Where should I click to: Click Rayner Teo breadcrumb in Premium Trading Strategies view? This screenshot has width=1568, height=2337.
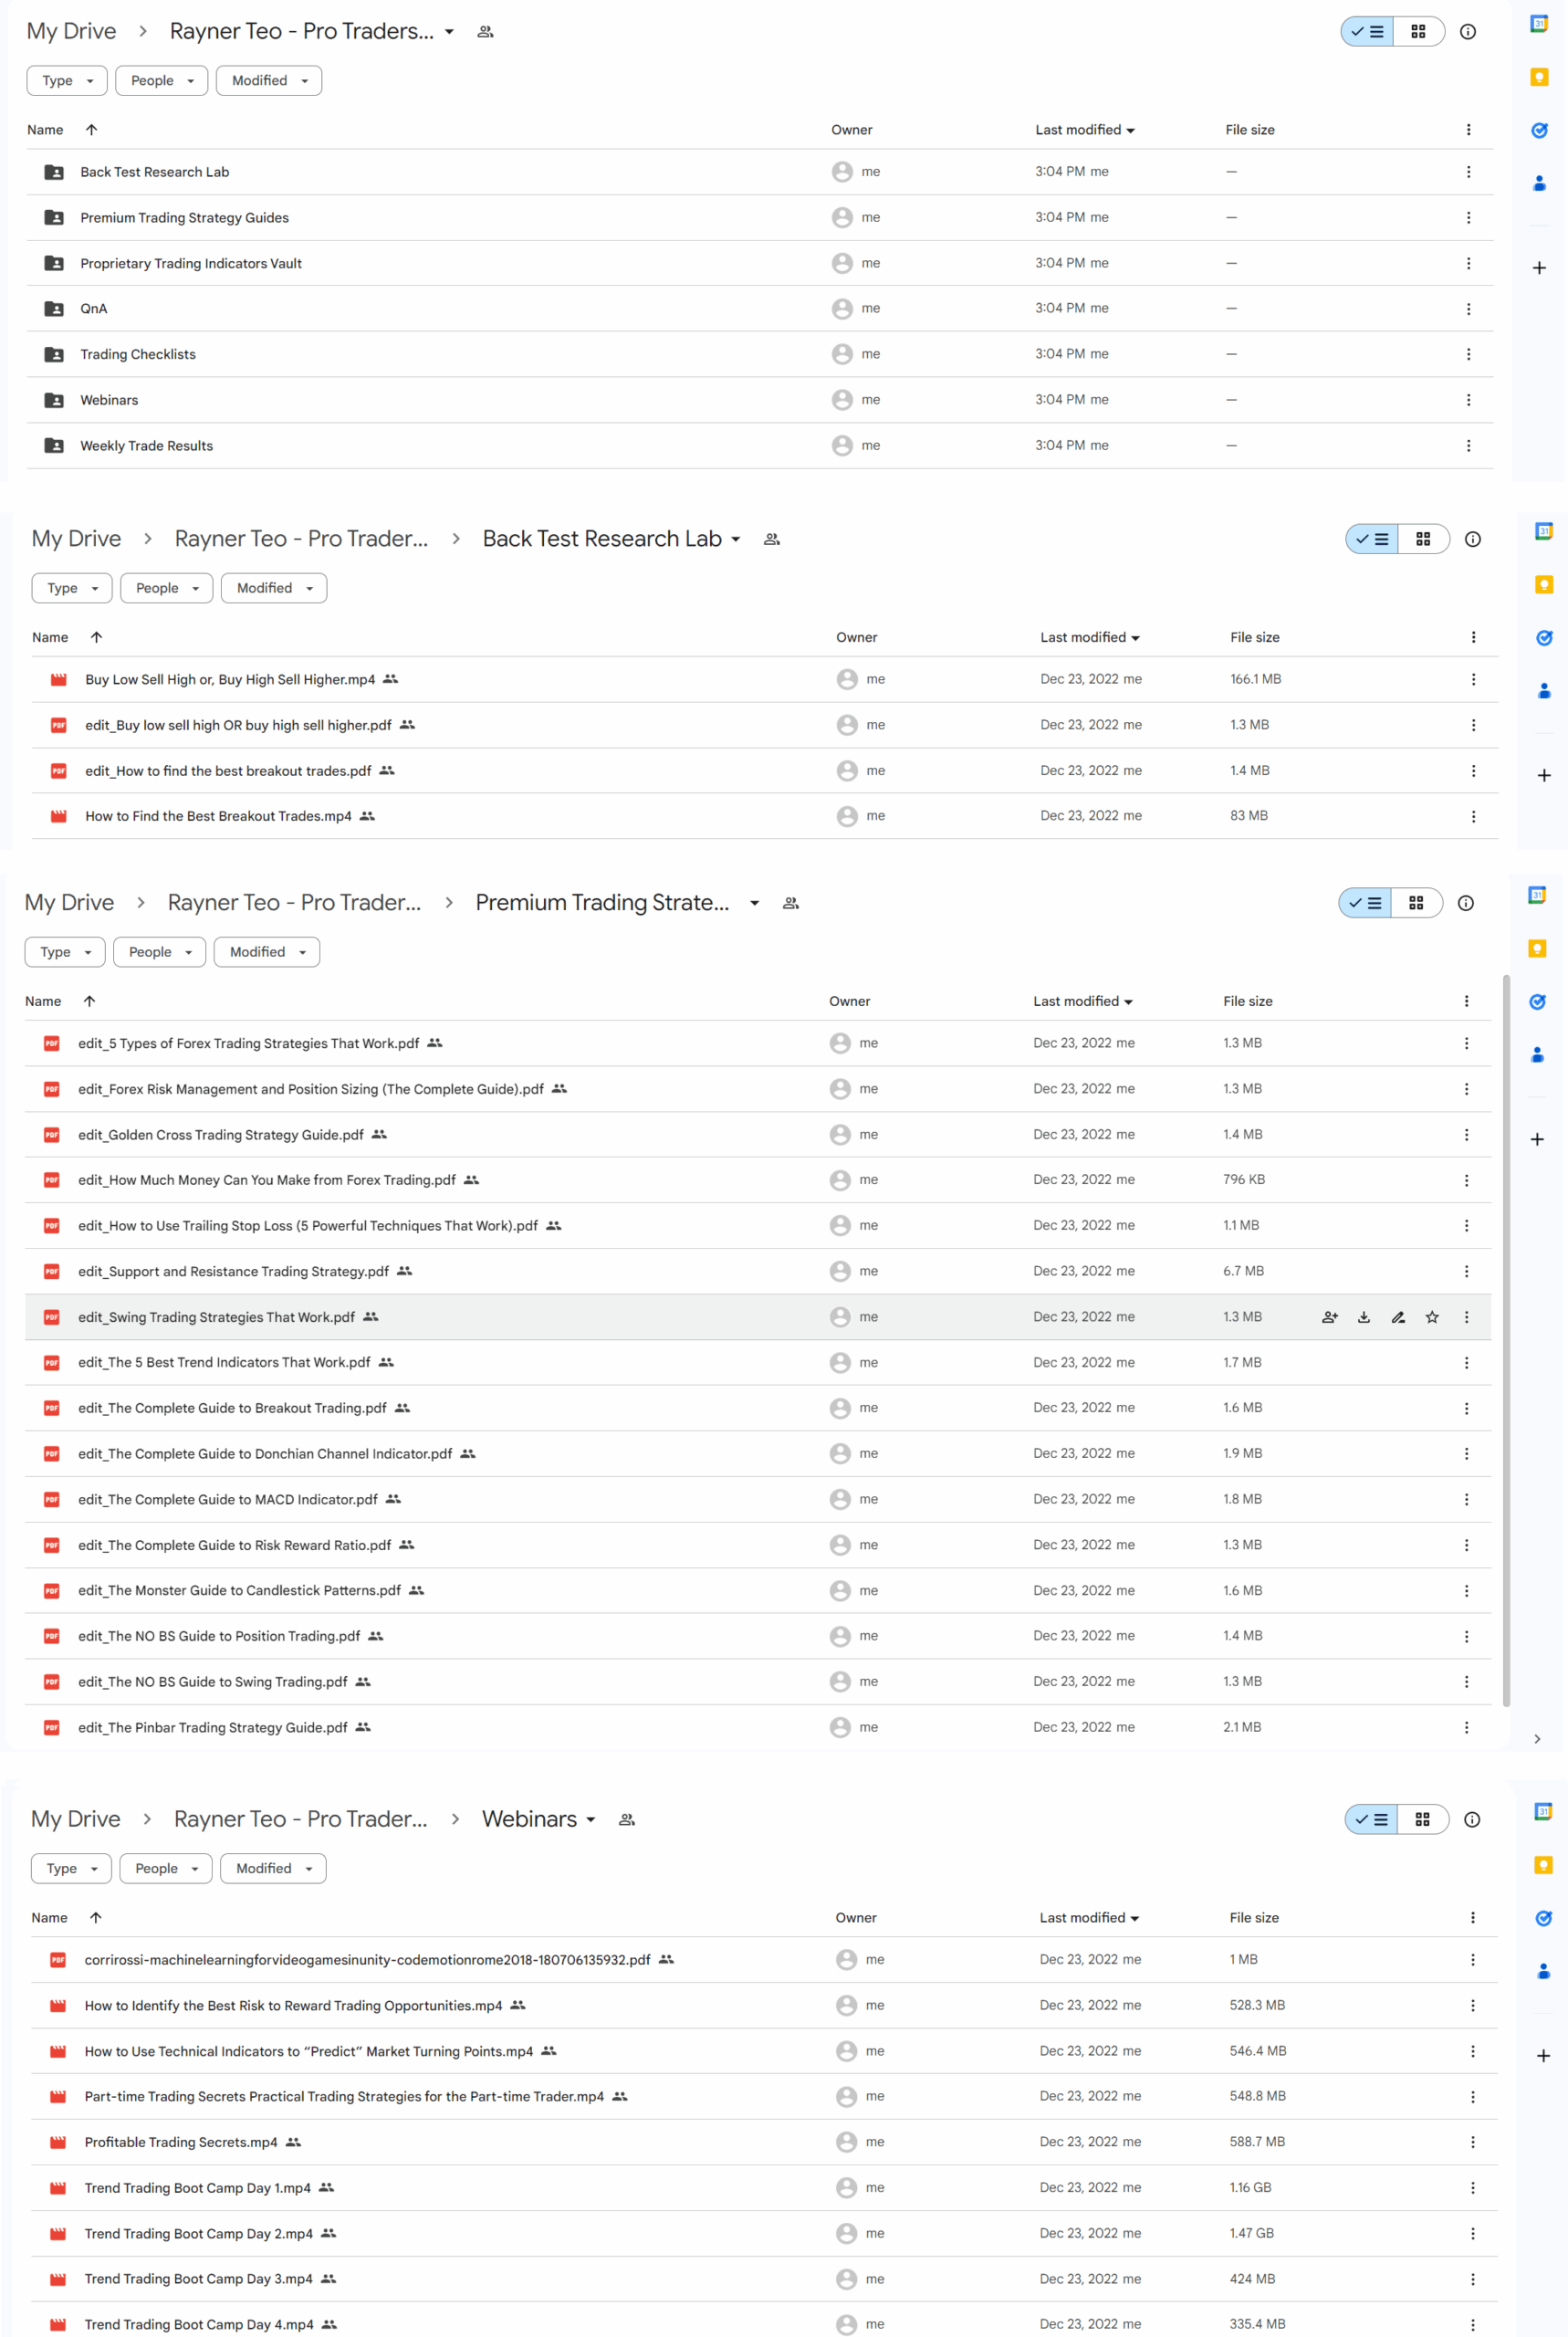pos(295,903)
